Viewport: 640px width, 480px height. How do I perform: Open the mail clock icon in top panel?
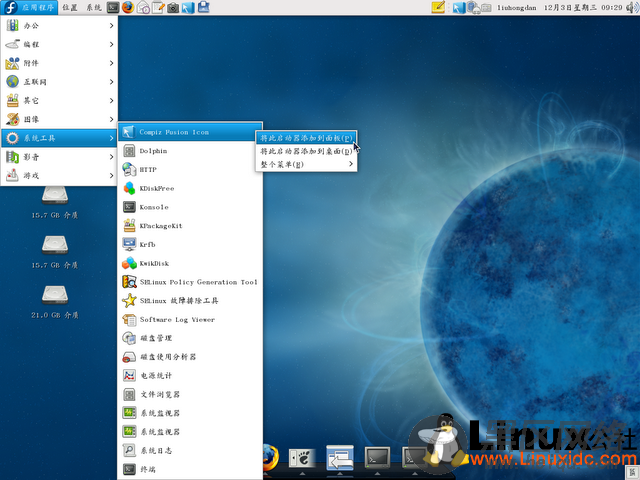[x=143, y=7]
